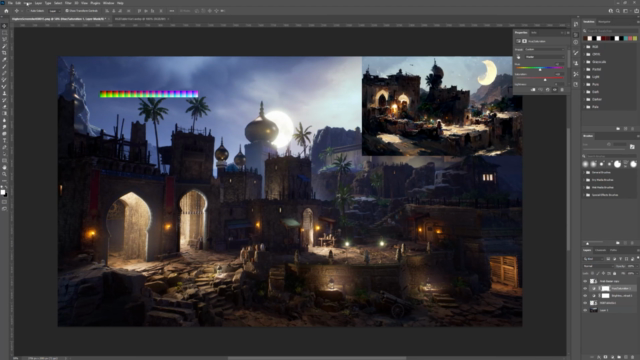Create a new layer from Layers panel
Viewport: 640px width, 360px height.
(627, 357)
